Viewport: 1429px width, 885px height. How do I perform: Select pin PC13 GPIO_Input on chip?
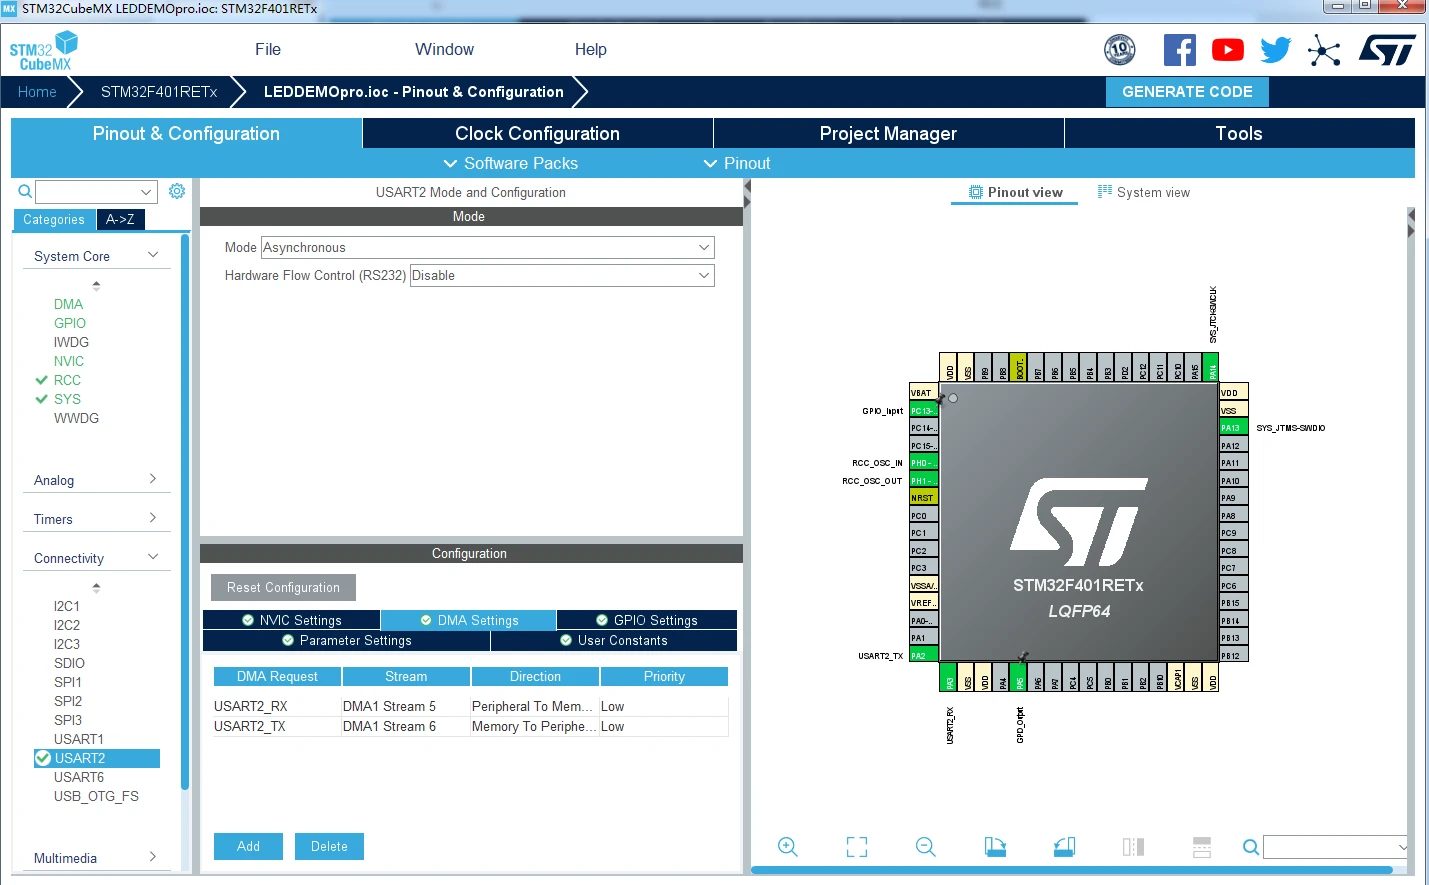(x=923, y=410)
